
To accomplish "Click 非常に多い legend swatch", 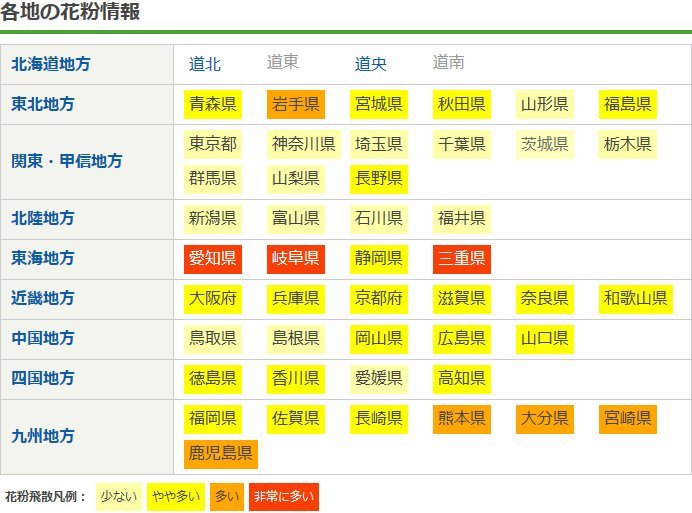I will tap(285, 496).
